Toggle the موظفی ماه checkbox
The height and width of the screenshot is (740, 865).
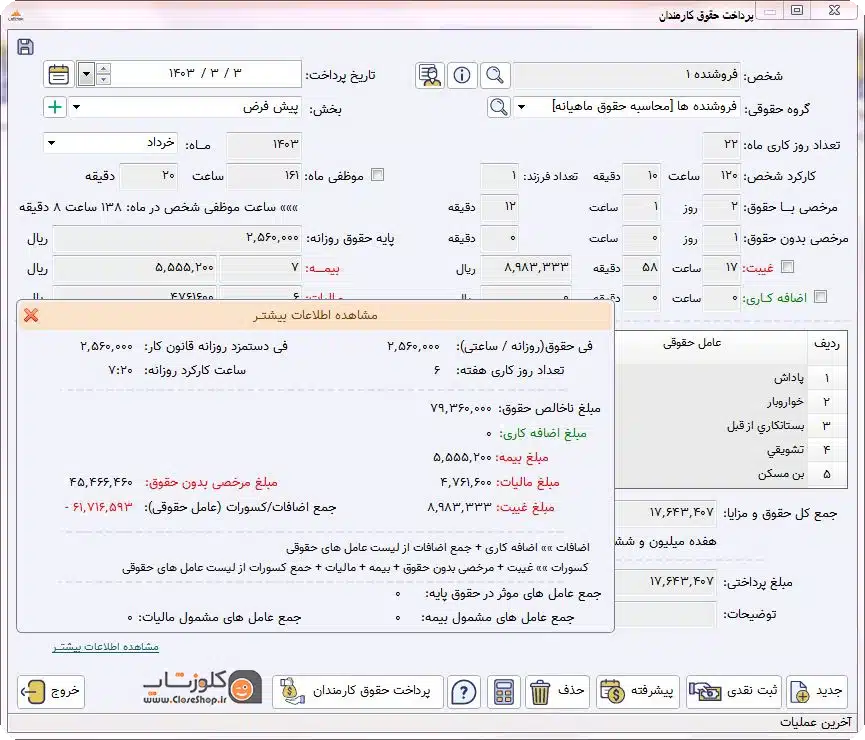click(x=377, y=175)
